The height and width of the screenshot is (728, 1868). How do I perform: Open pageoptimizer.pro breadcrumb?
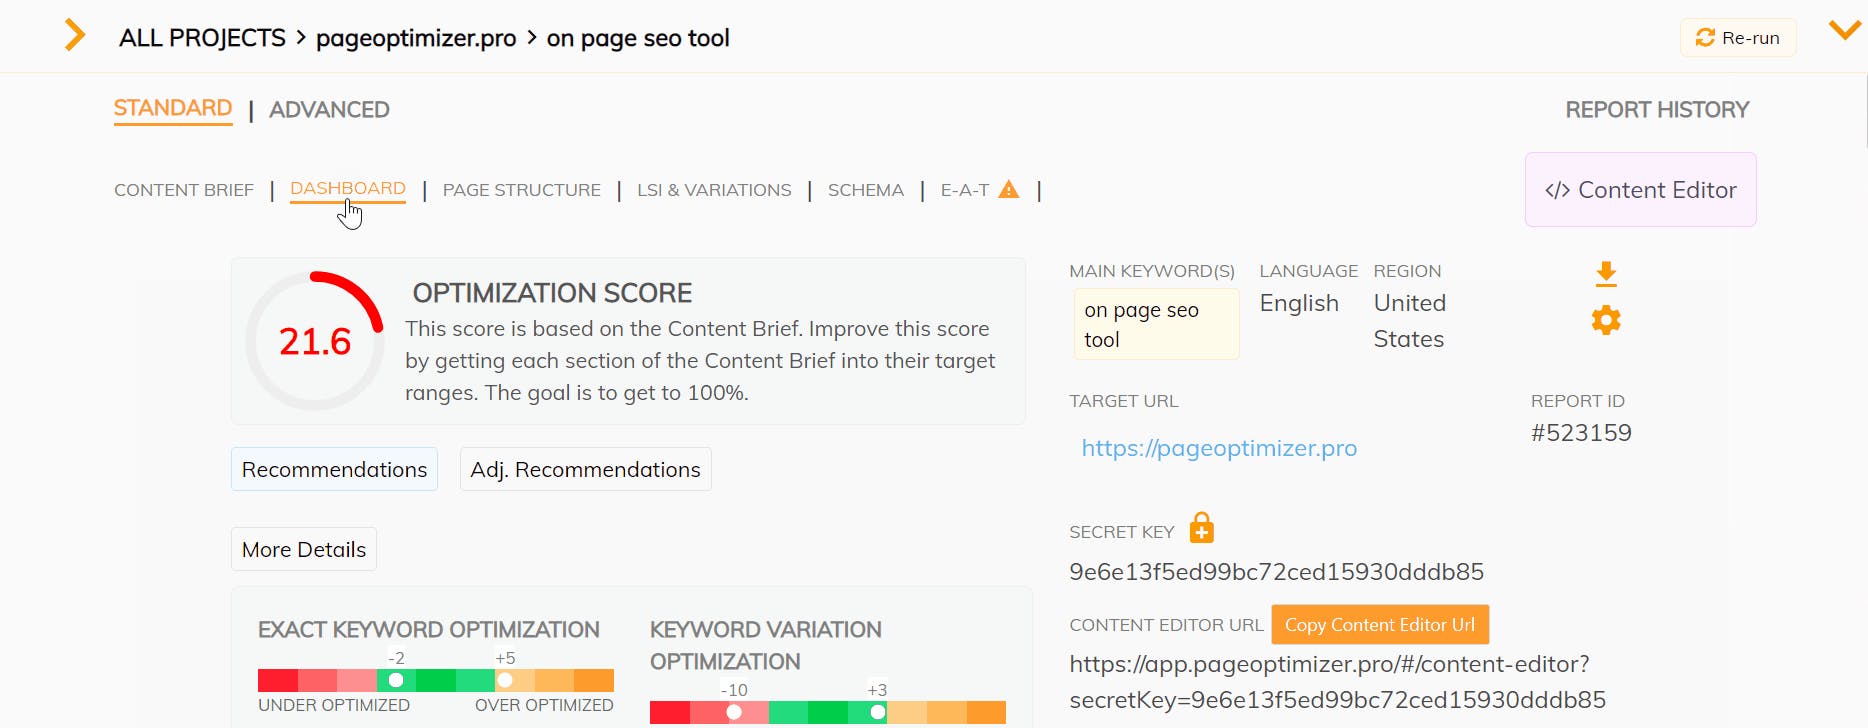pos(416,38)
